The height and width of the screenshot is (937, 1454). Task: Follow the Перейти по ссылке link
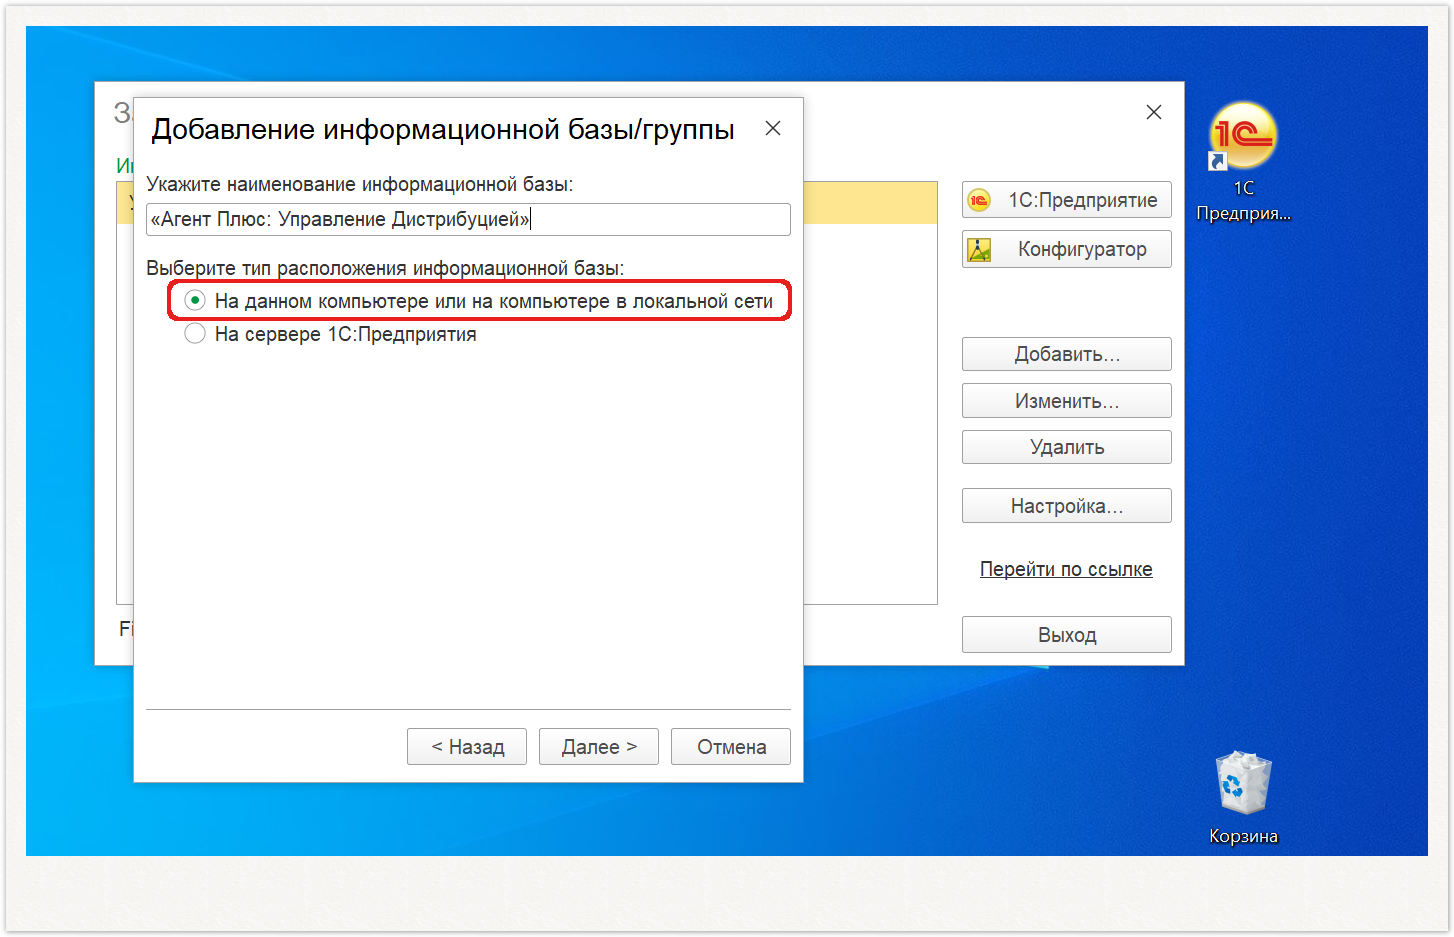click(x=1066, y=569)
